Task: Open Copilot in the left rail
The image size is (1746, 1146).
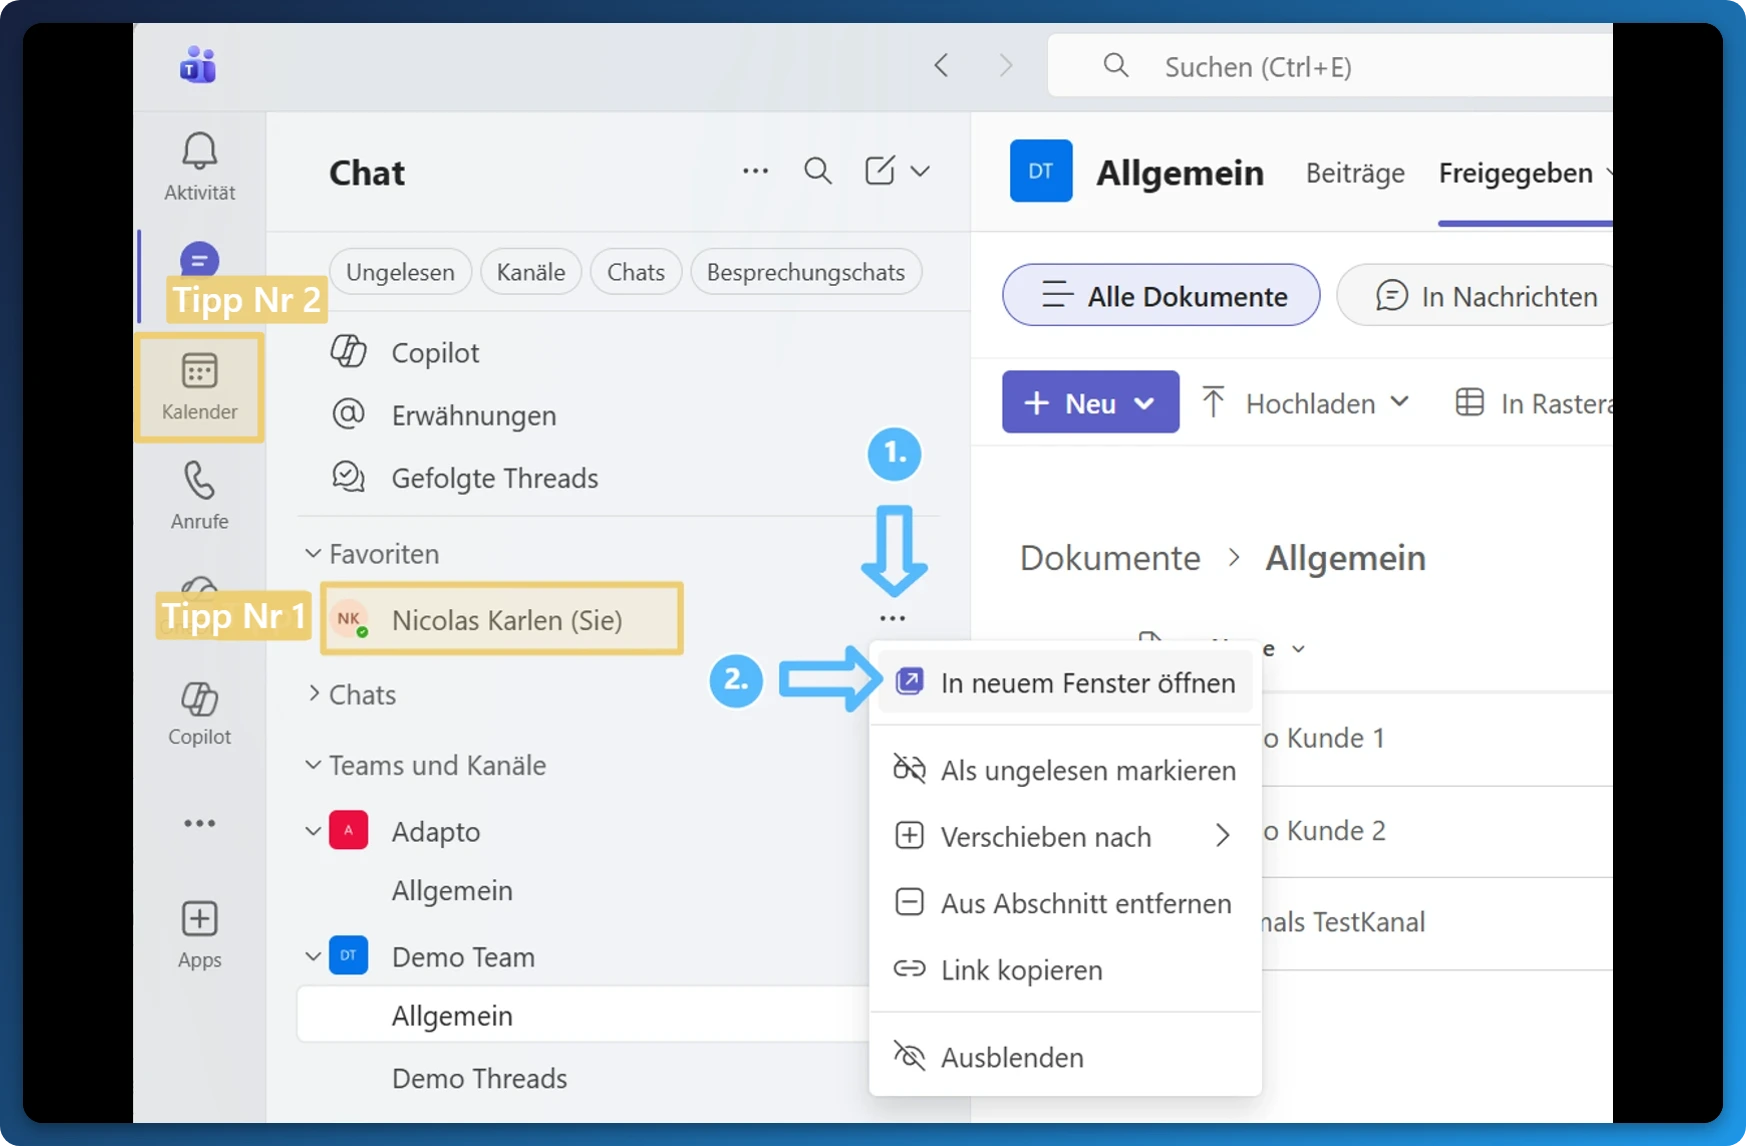Action: 199,714
